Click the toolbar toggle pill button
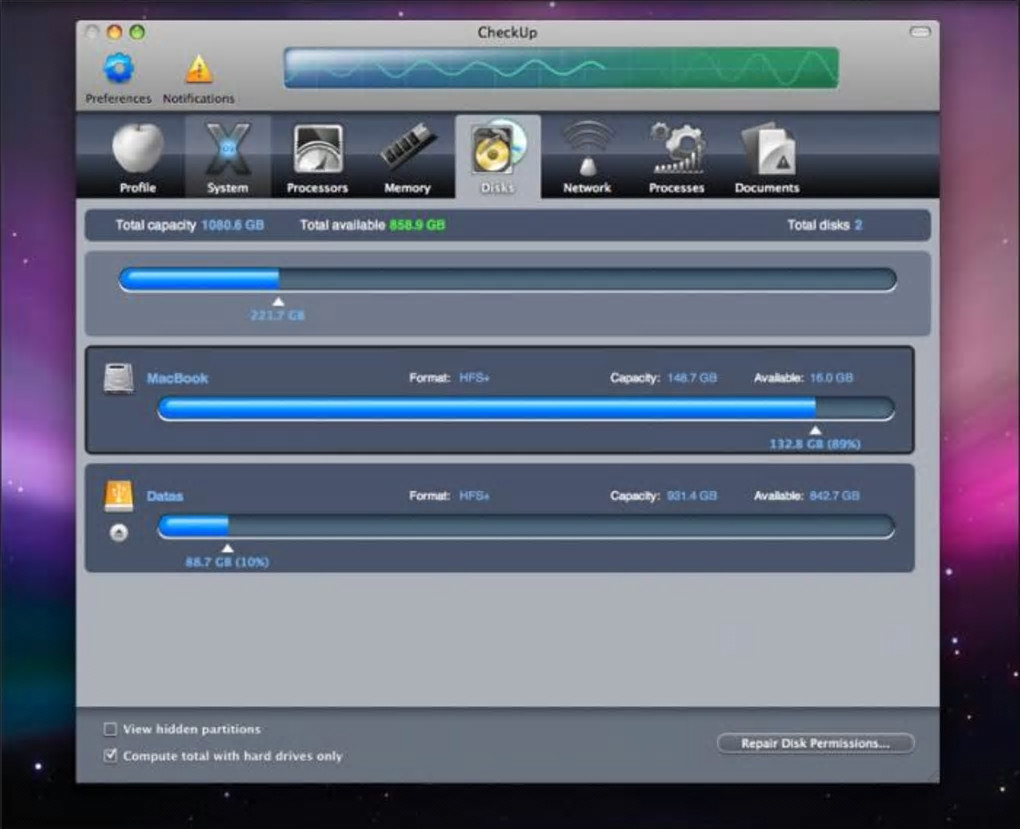1020x829 pixels. [x=919, y=33]
